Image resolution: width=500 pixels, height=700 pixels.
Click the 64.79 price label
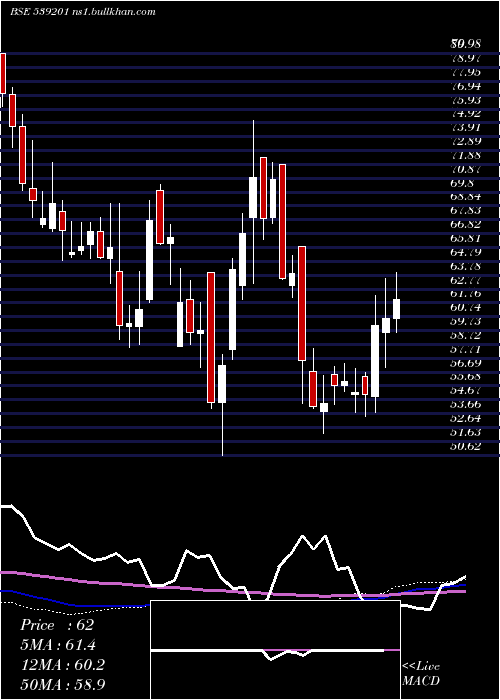(x=466, y=252)
